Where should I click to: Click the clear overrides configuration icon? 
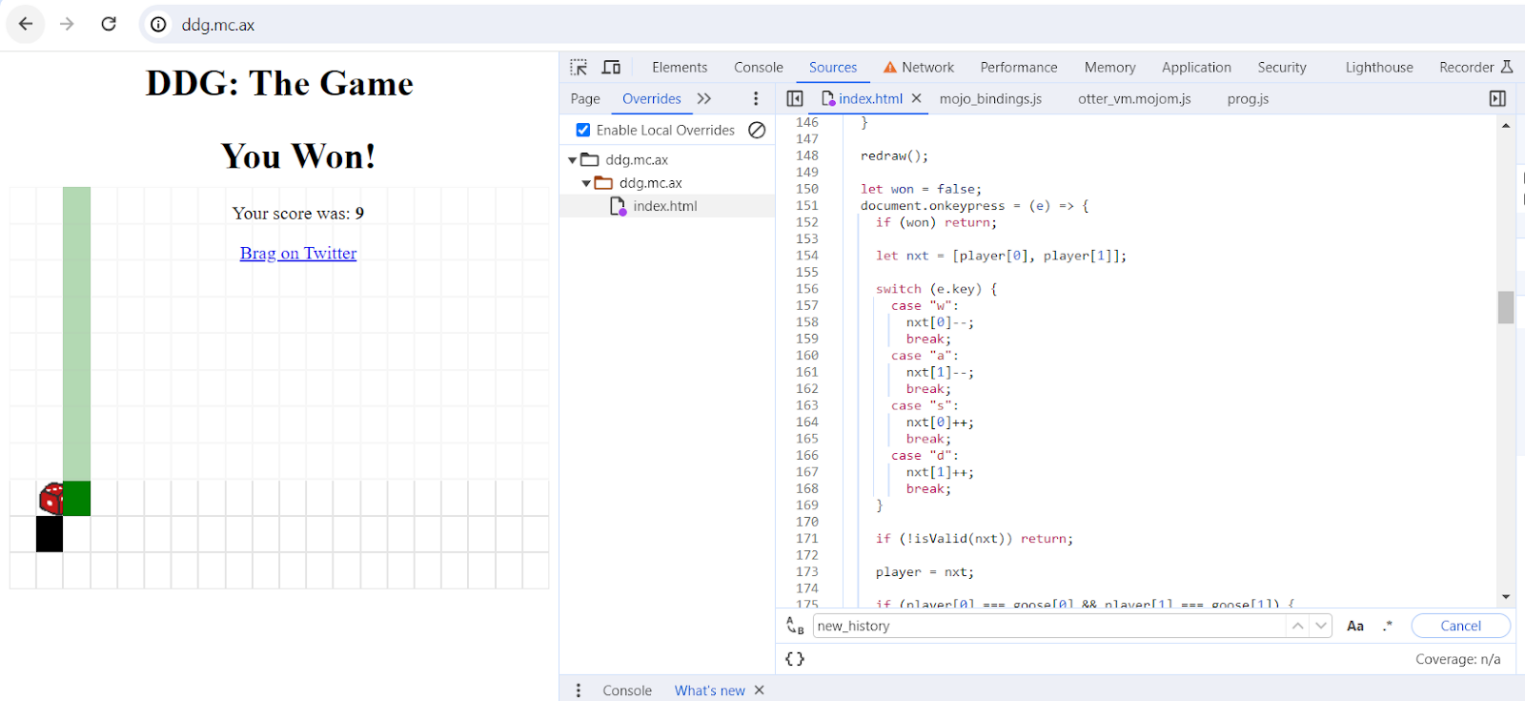tap(757, 130)
